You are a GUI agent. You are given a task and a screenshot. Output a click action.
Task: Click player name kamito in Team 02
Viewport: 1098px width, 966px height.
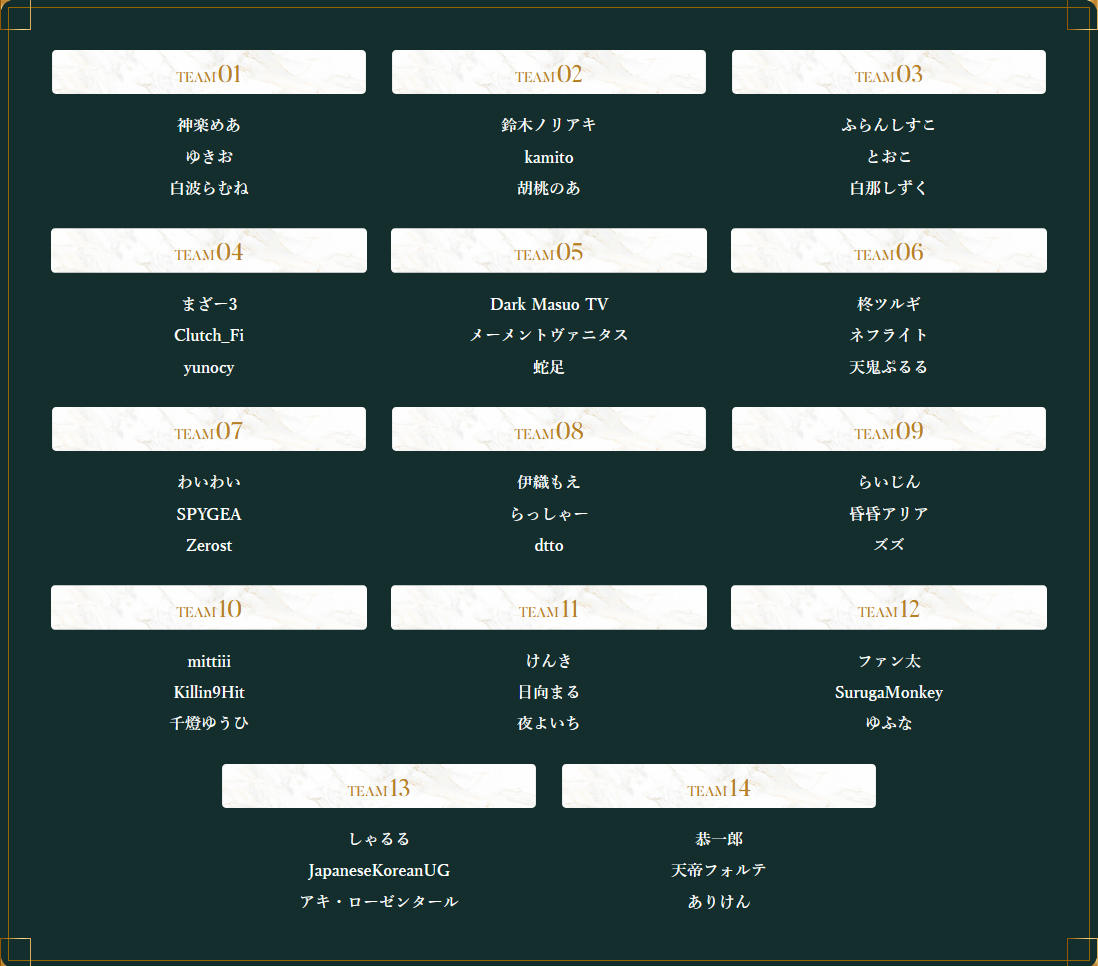[x=549, y=157]
